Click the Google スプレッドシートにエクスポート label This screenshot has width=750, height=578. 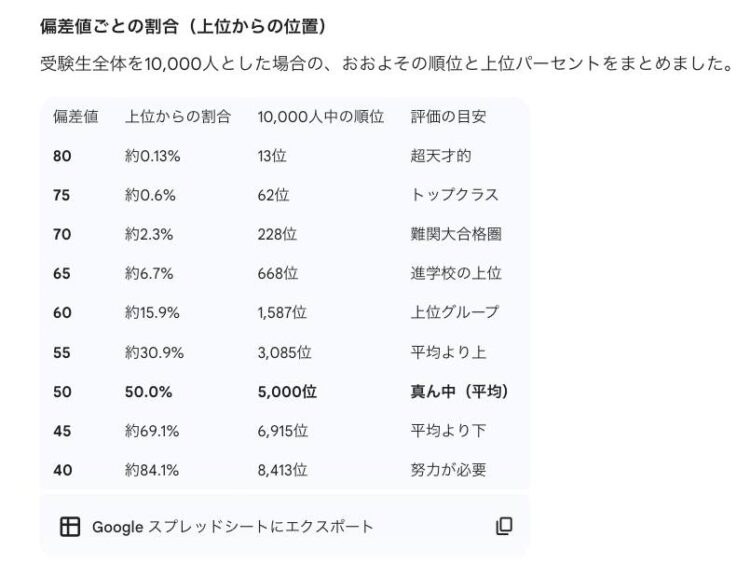click(x=232, y=526)
